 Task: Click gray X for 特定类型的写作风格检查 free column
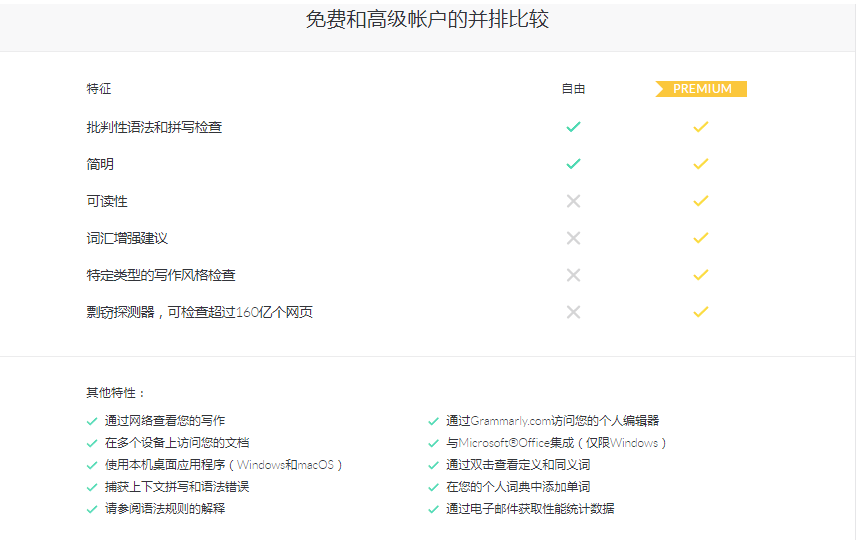[573, 275]
